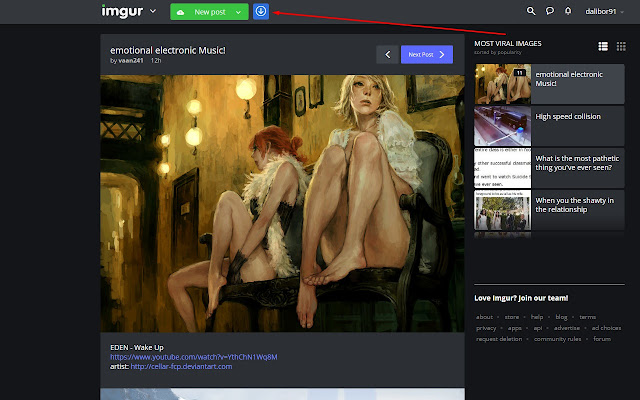Open the request deletion footer link
640x400 pixels.
(x=499, y=339)
